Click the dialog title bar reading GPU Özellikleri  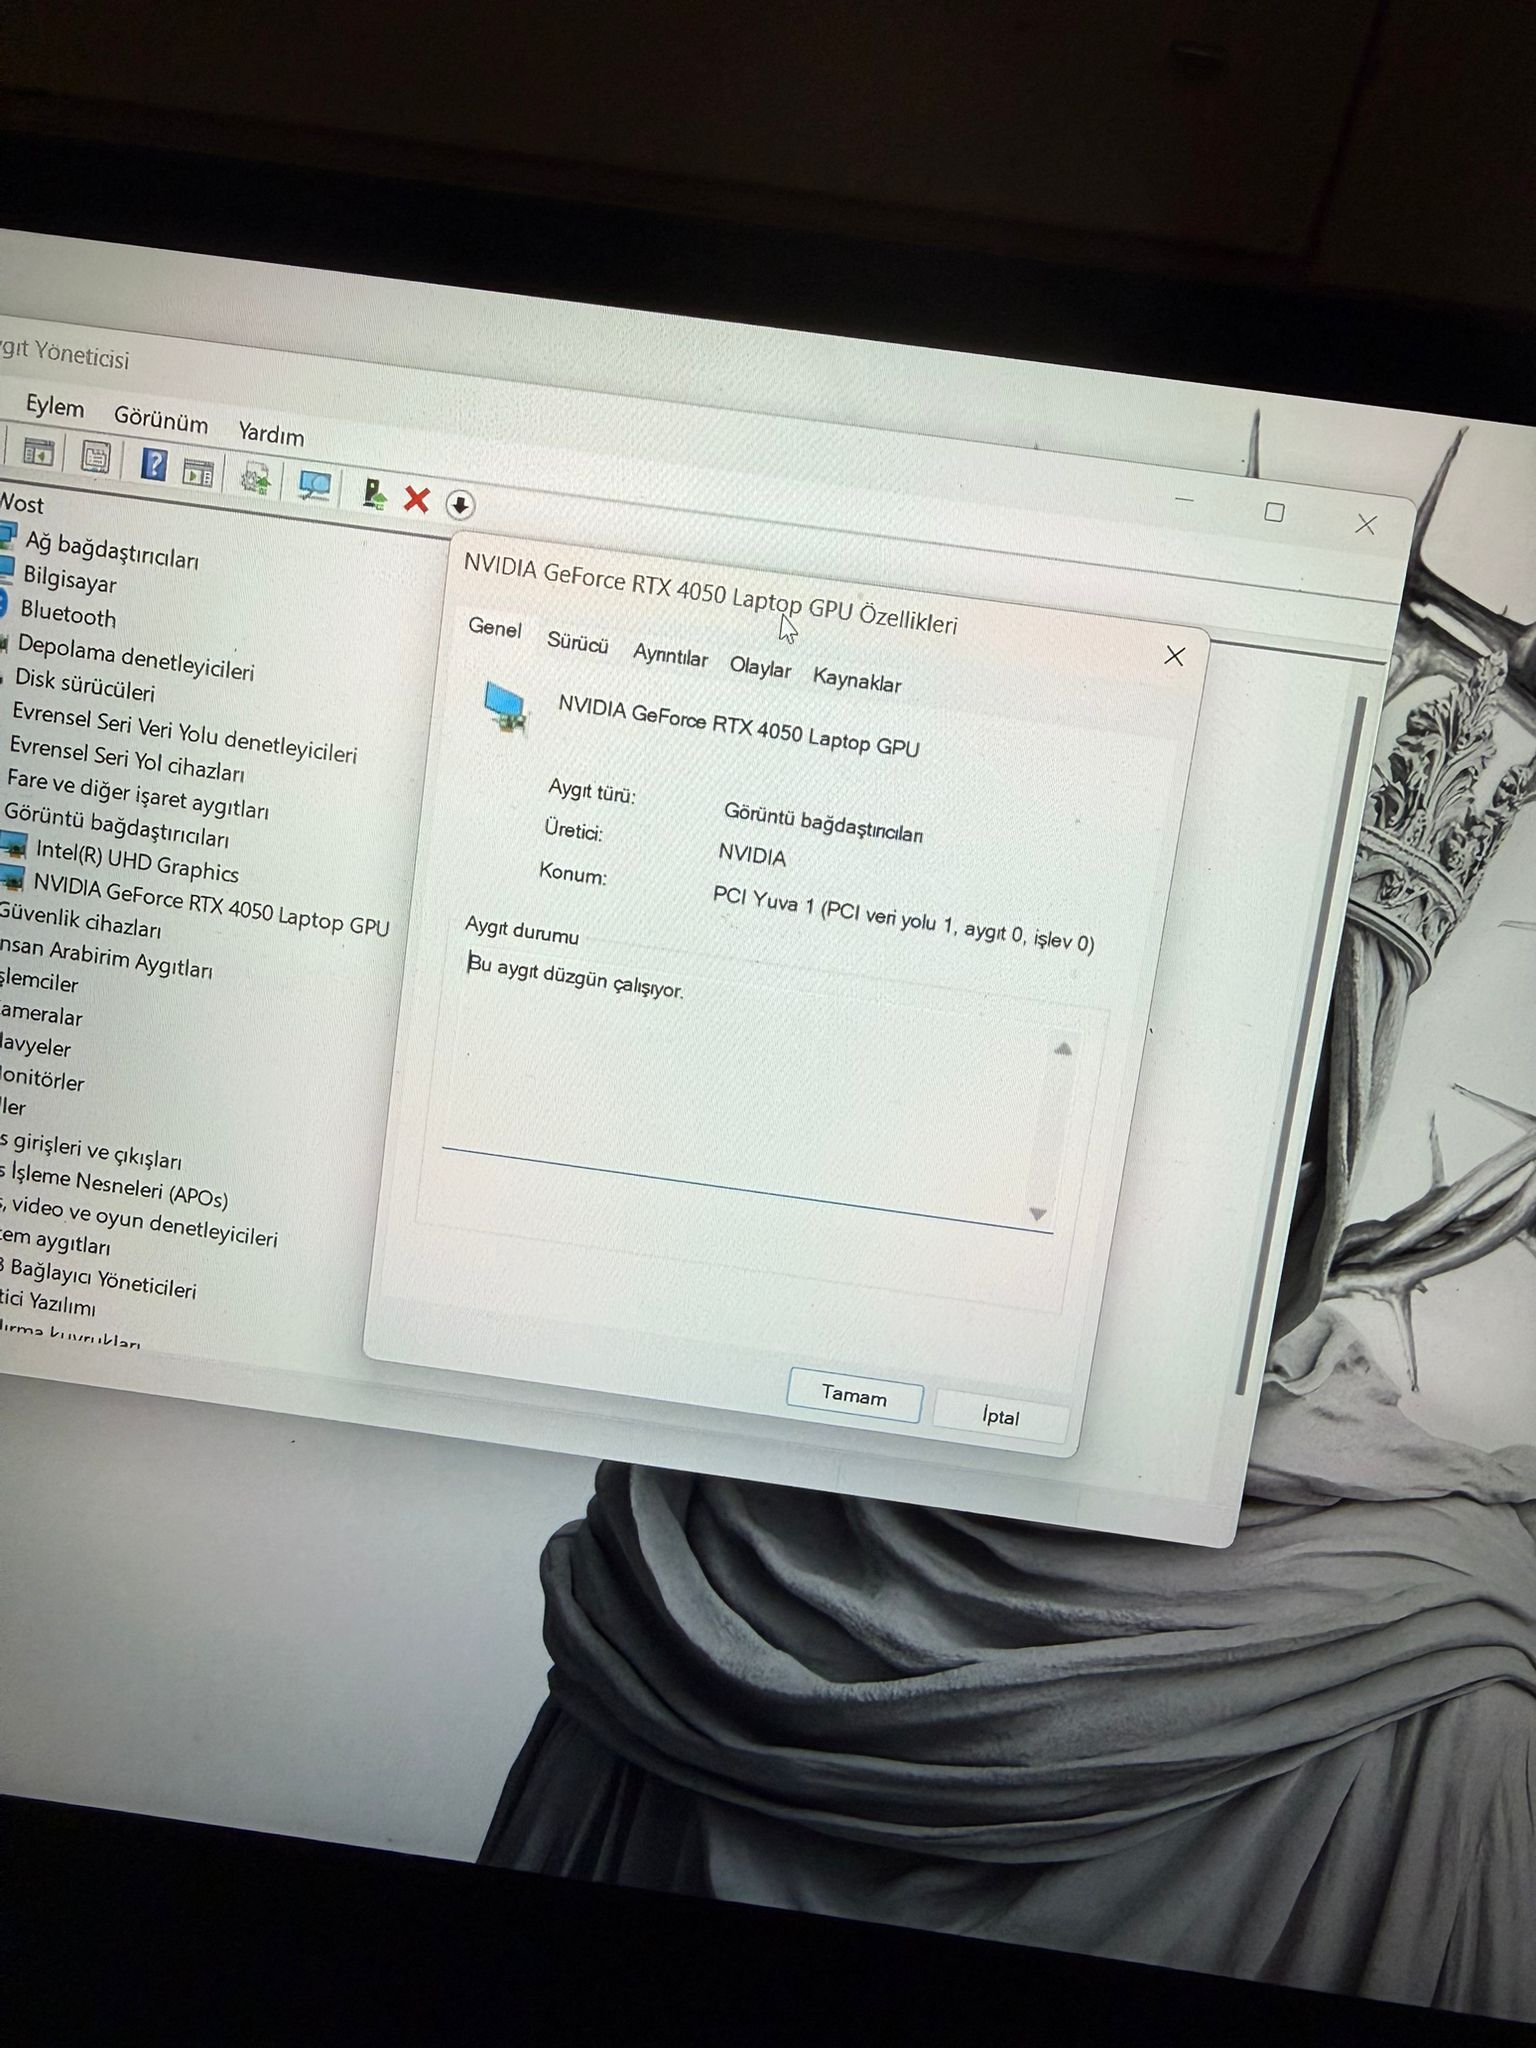[710, 596]
